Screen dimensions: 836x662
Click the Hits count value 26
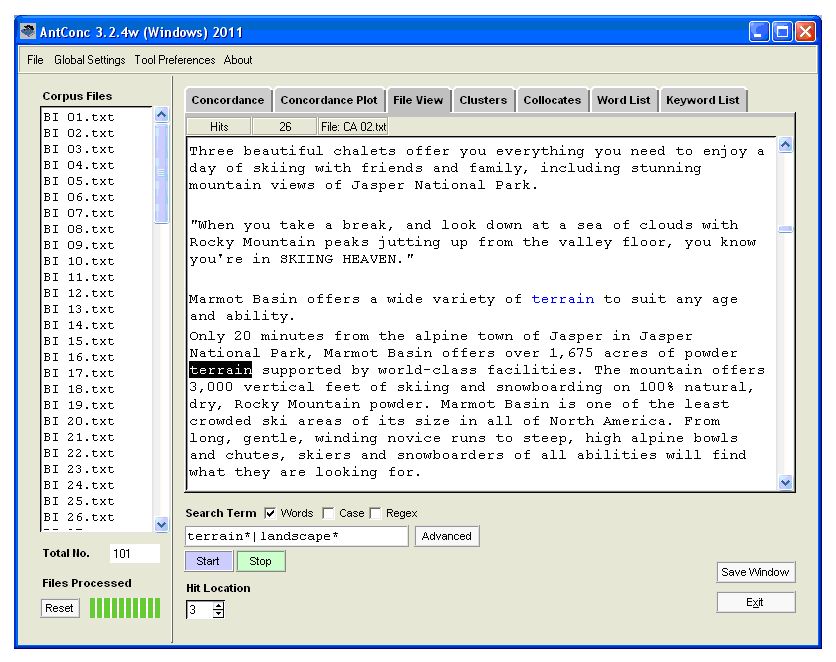click(285, 127)
